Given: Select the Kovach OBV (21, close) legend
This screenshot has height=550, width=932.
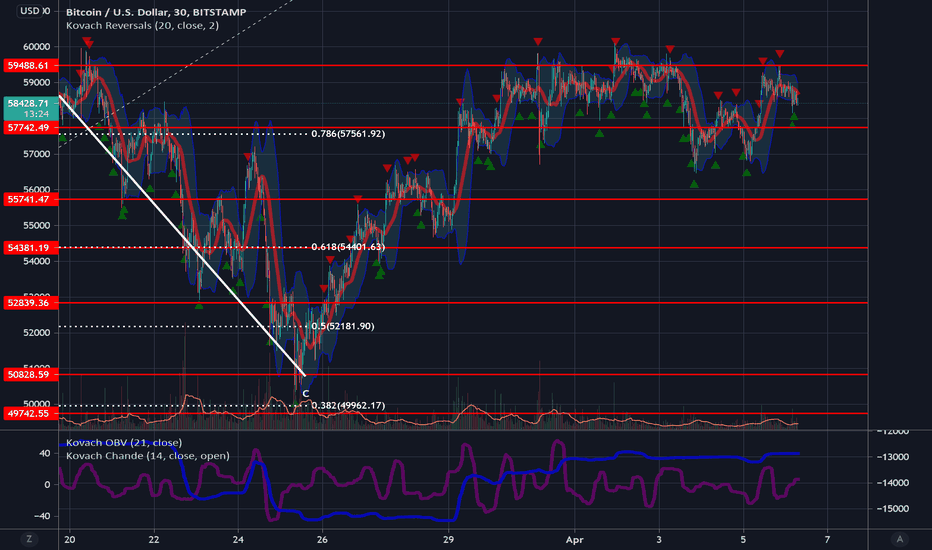Looking at the screenshot, I should [x=124, y=442].
